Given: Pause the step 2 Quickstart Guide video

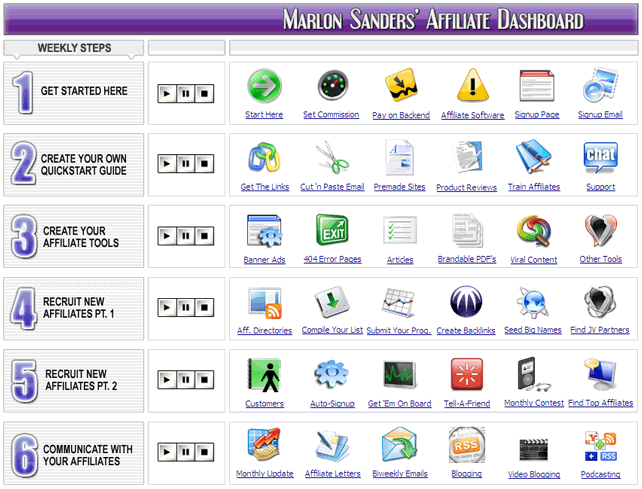Looking at the screenshot, I should coord(186,164).
